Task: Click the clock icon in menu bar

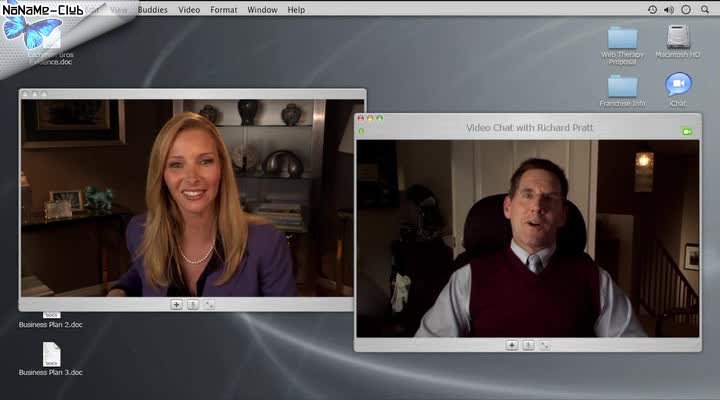Action: point(686,10)
